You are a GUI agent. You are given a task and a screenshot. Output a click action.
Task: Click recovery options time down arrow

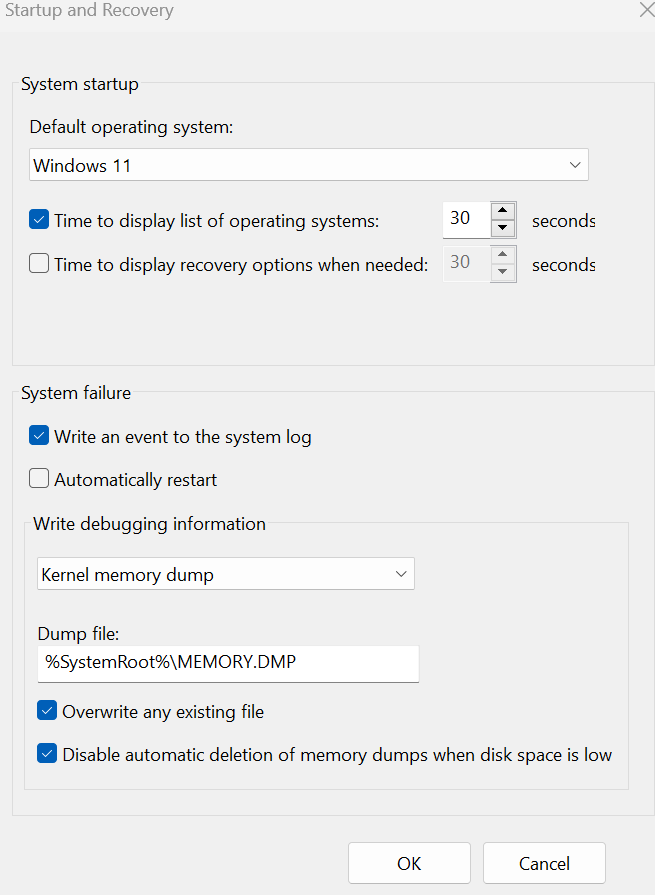503,272
